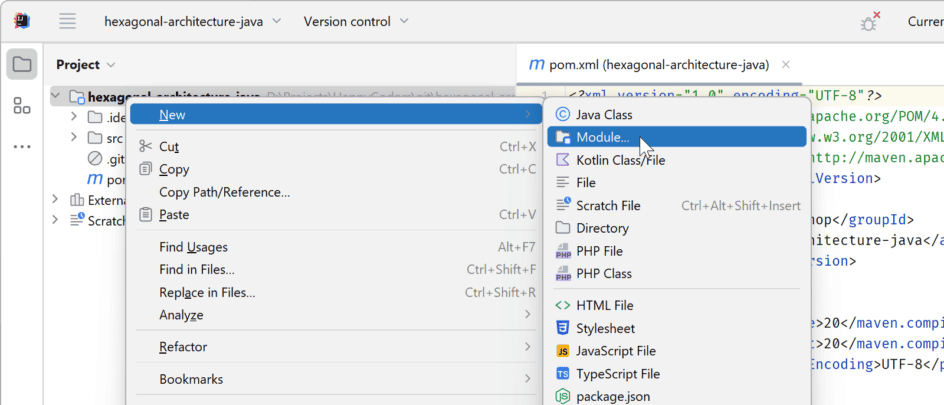Create a new package.json file
The height and width of the screenshot is (405, 944).
tap(609, 396)
